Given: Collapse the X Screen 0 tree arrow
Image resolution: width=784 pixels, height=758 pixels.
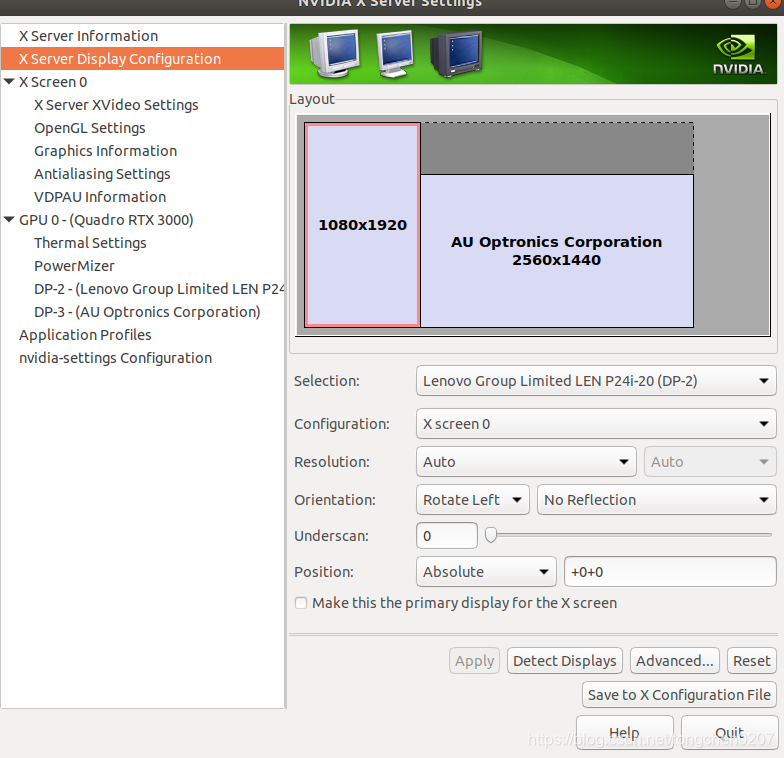Looking at the screenshot, I should point(9,82).
